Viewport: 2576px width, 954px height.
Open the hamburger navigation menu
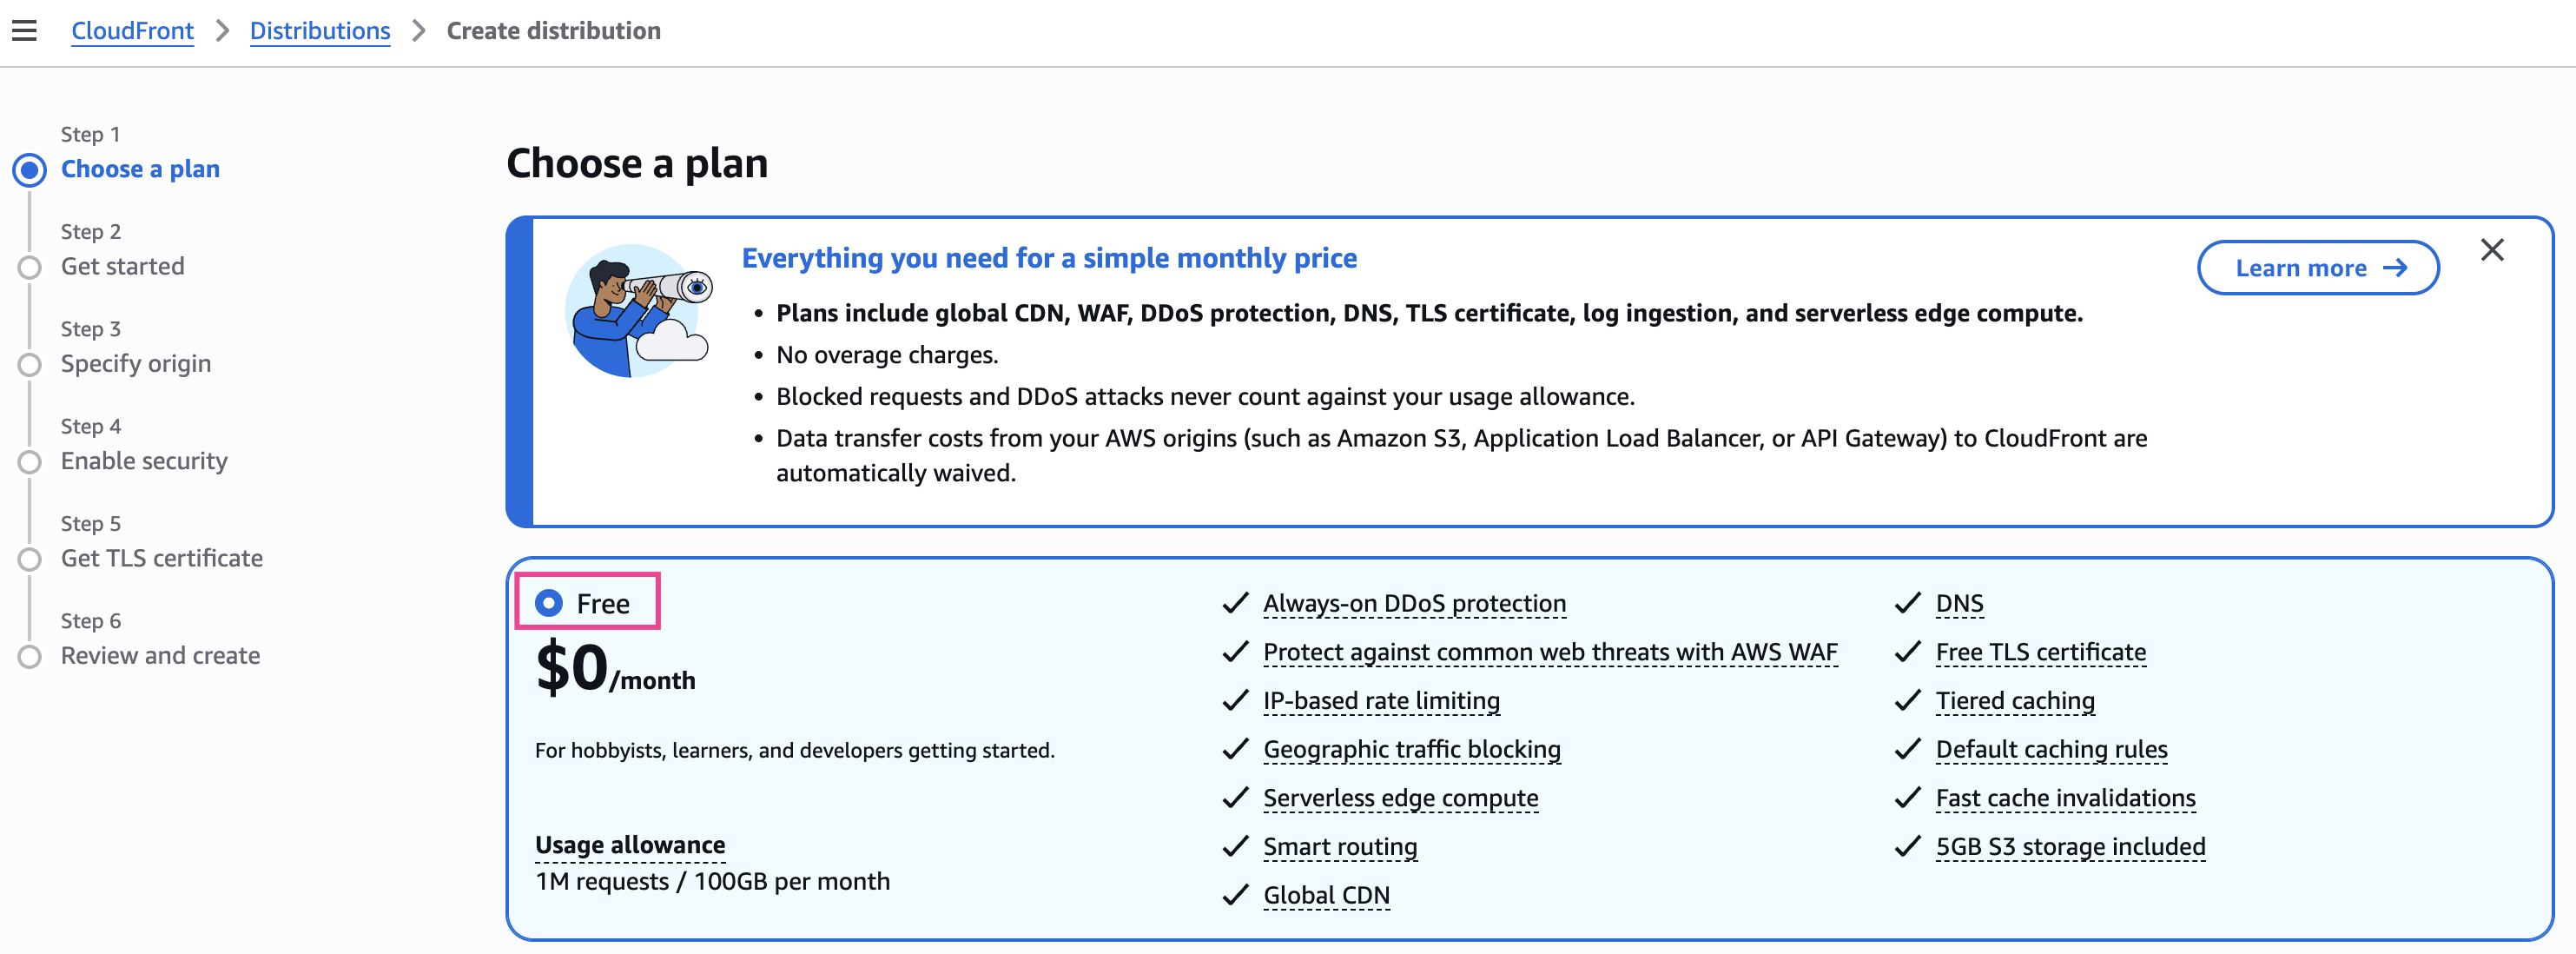(24, 31)
